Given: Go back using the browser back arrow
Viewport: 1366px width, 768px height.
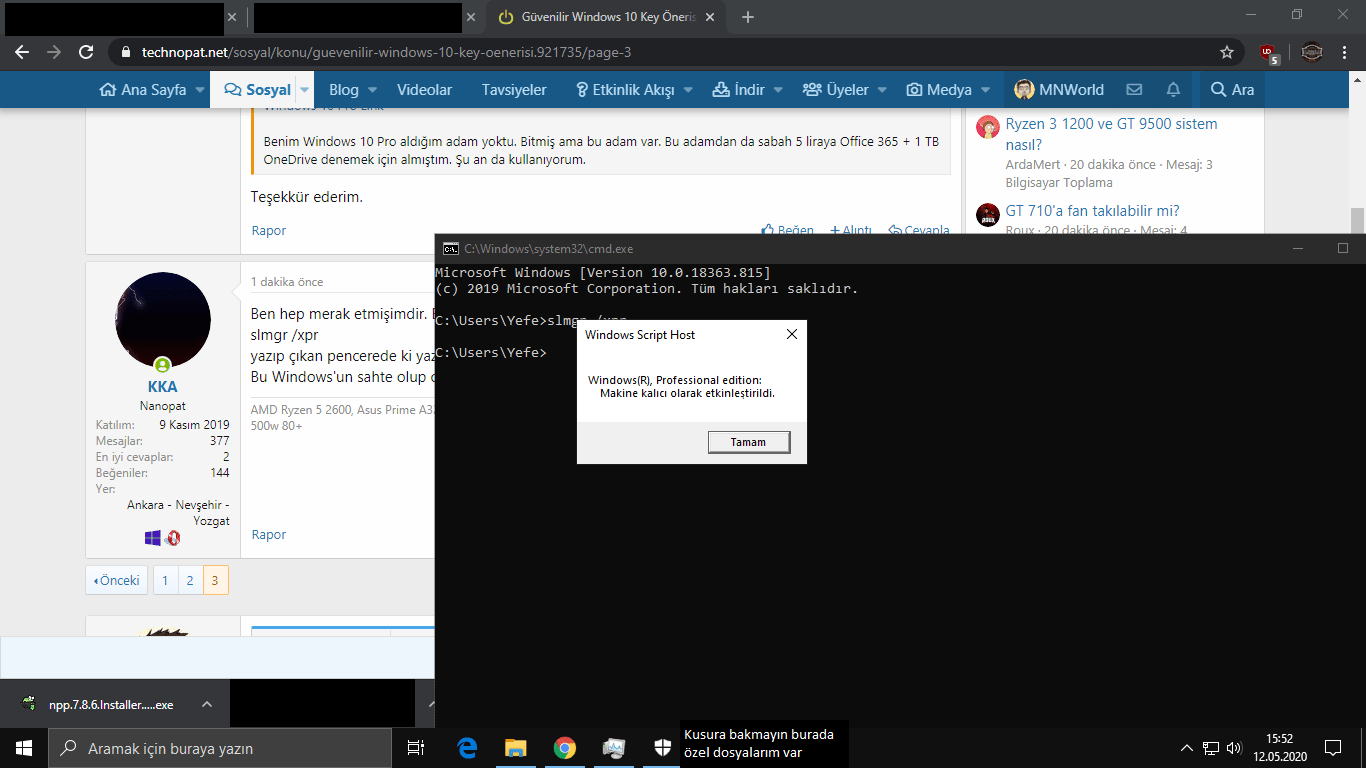Looking at the screenshot, I should (x=22, y=52).
